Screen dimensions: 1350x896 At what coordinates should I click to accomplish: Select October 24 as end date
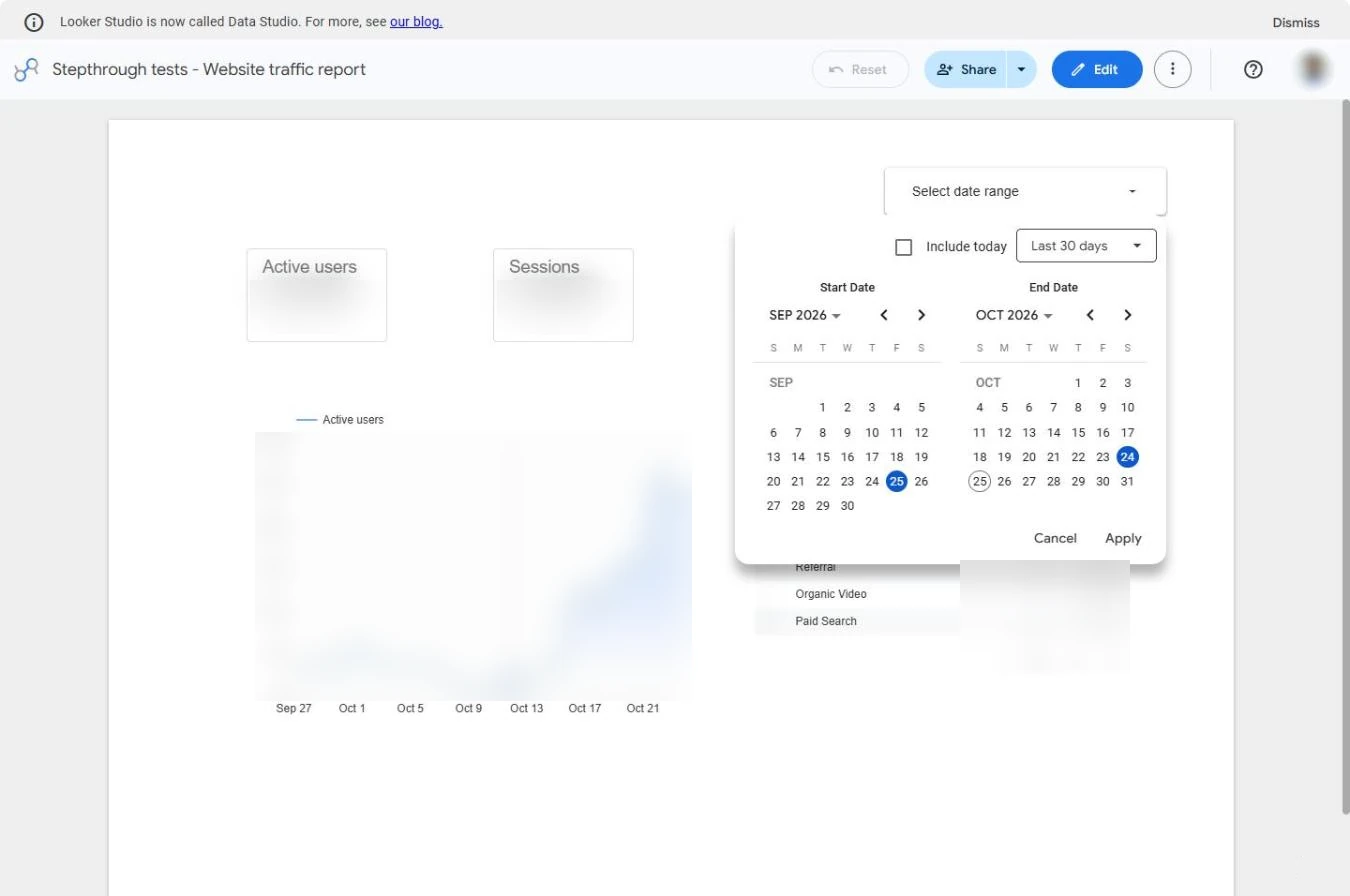pos(1127,457)
